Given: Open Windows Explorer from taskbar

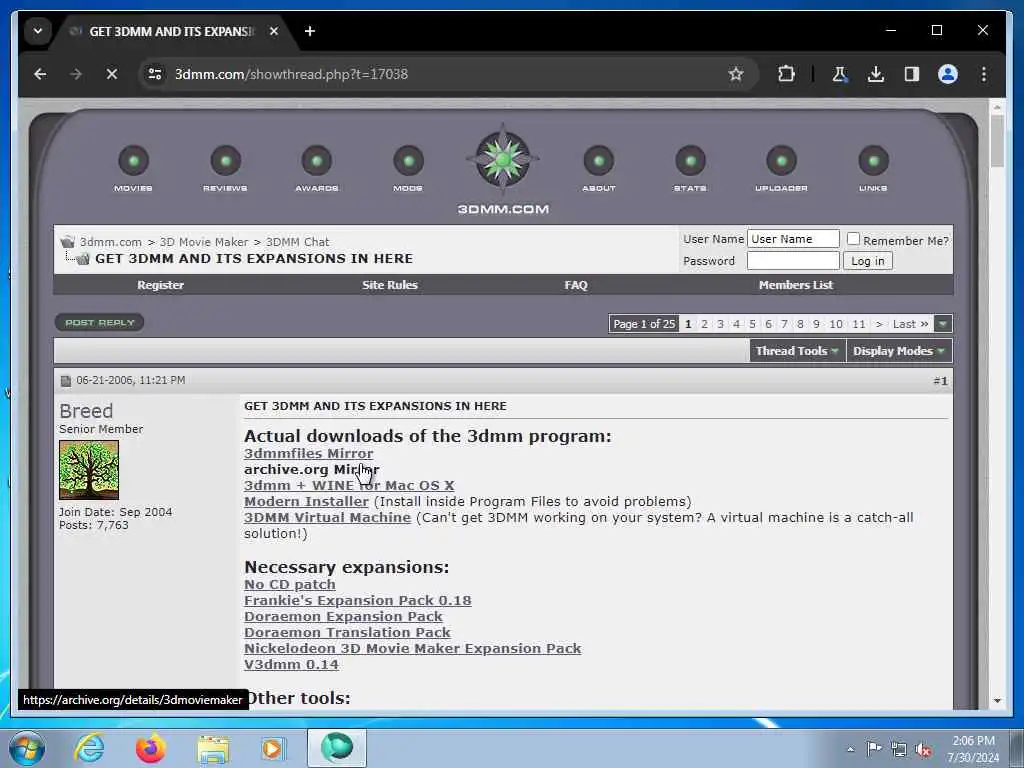Looking at the screenshot, I should (213, 750).
